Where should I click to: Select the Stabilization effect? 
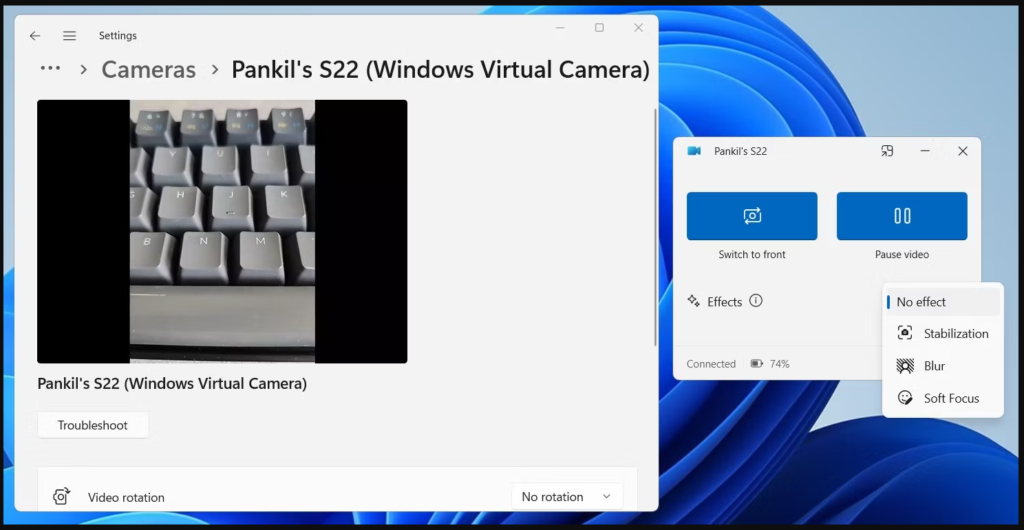(943, 334)
